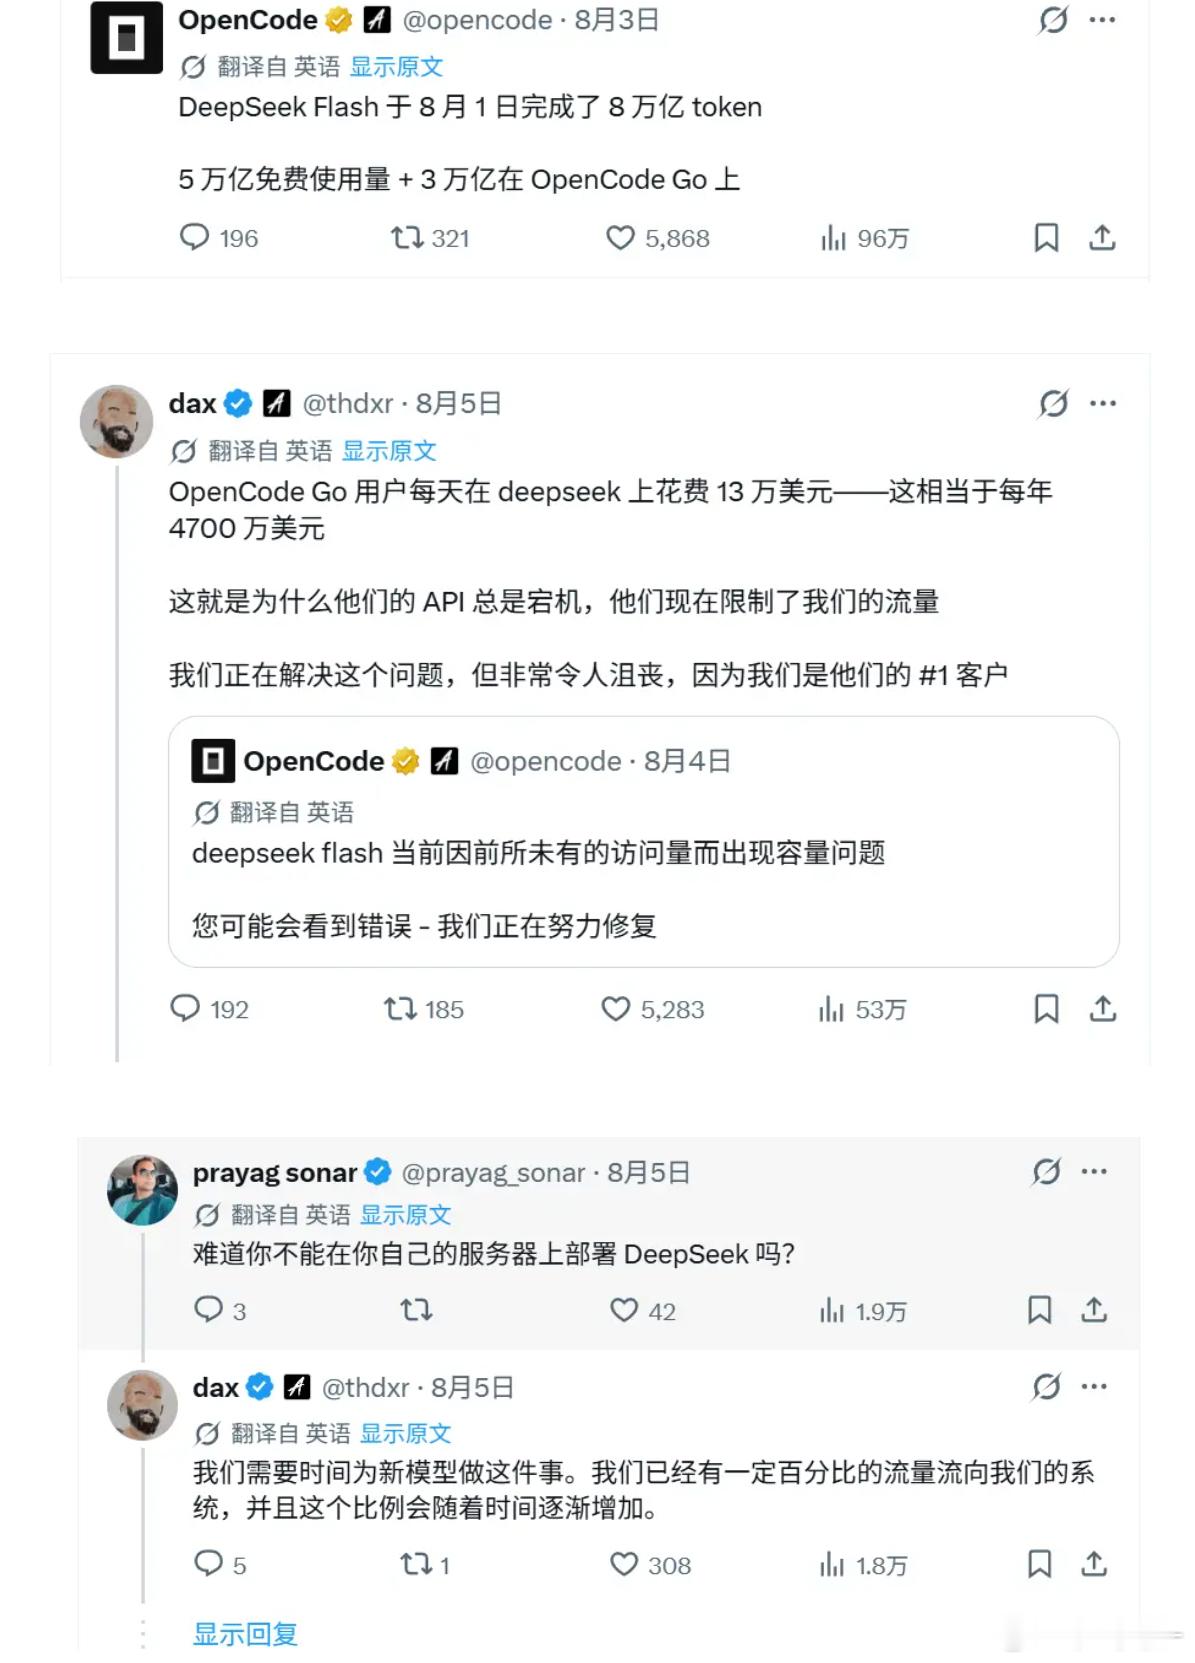Open replies on the OpenCode tweet with 196 comments
Viewport: 1195px width, 1663px height.
[x=194, y=238]
